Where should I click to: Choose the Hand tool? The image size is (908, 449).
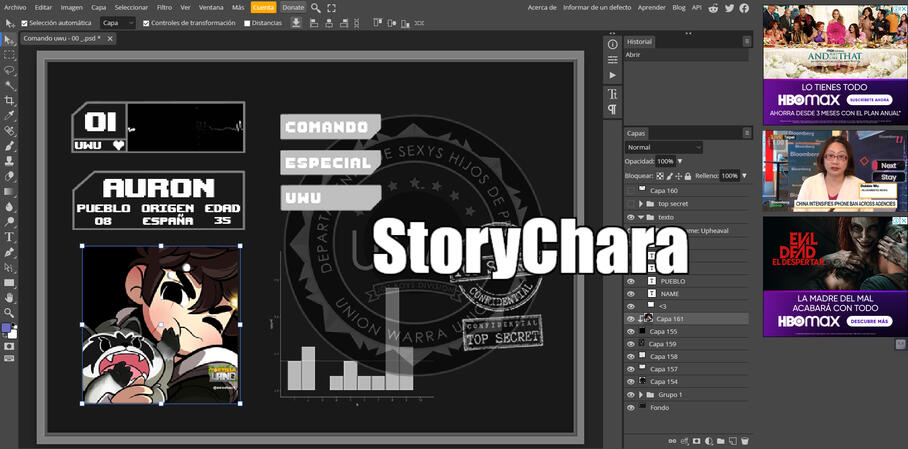[9, 298]
